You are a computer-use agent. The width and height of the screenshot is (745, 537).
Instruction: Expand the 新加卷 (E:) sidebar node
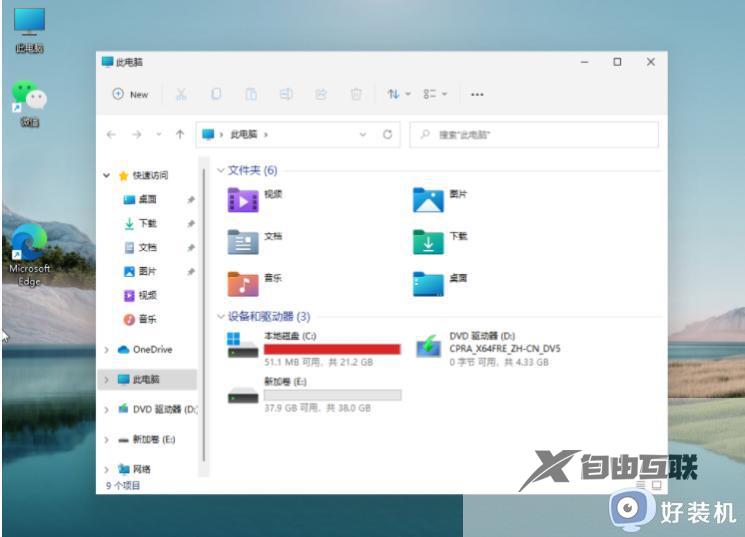click(x=106, y=440)
